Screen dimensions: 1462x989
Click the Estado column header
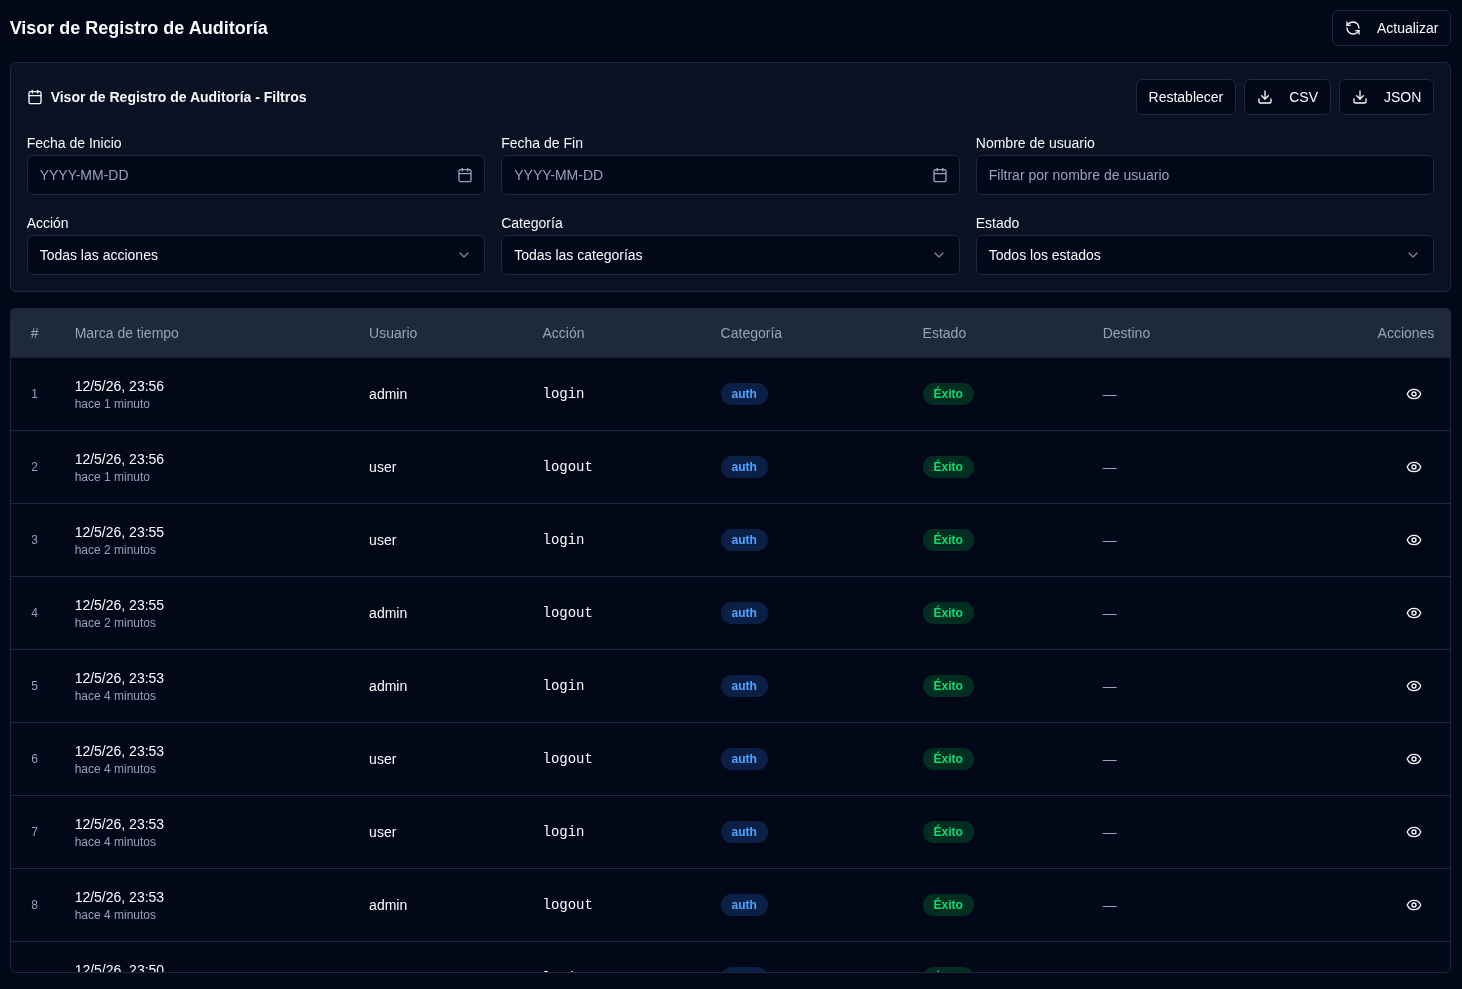(x=944, y=333)
